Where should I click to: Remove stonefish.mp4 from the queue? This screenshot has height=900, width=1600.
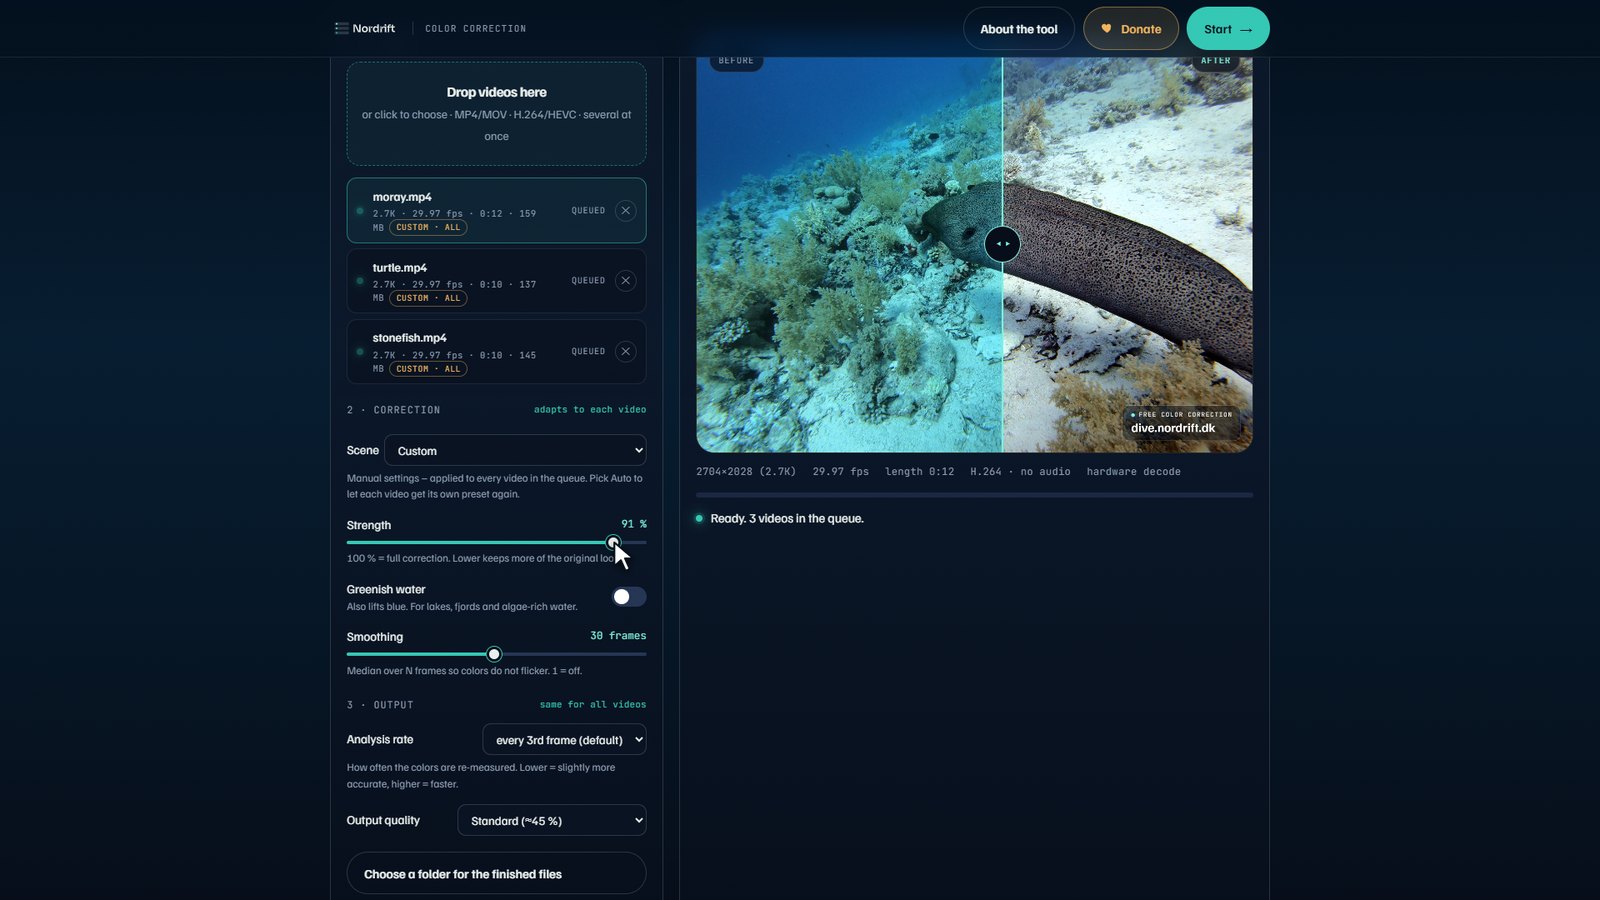tap(625, 351)
